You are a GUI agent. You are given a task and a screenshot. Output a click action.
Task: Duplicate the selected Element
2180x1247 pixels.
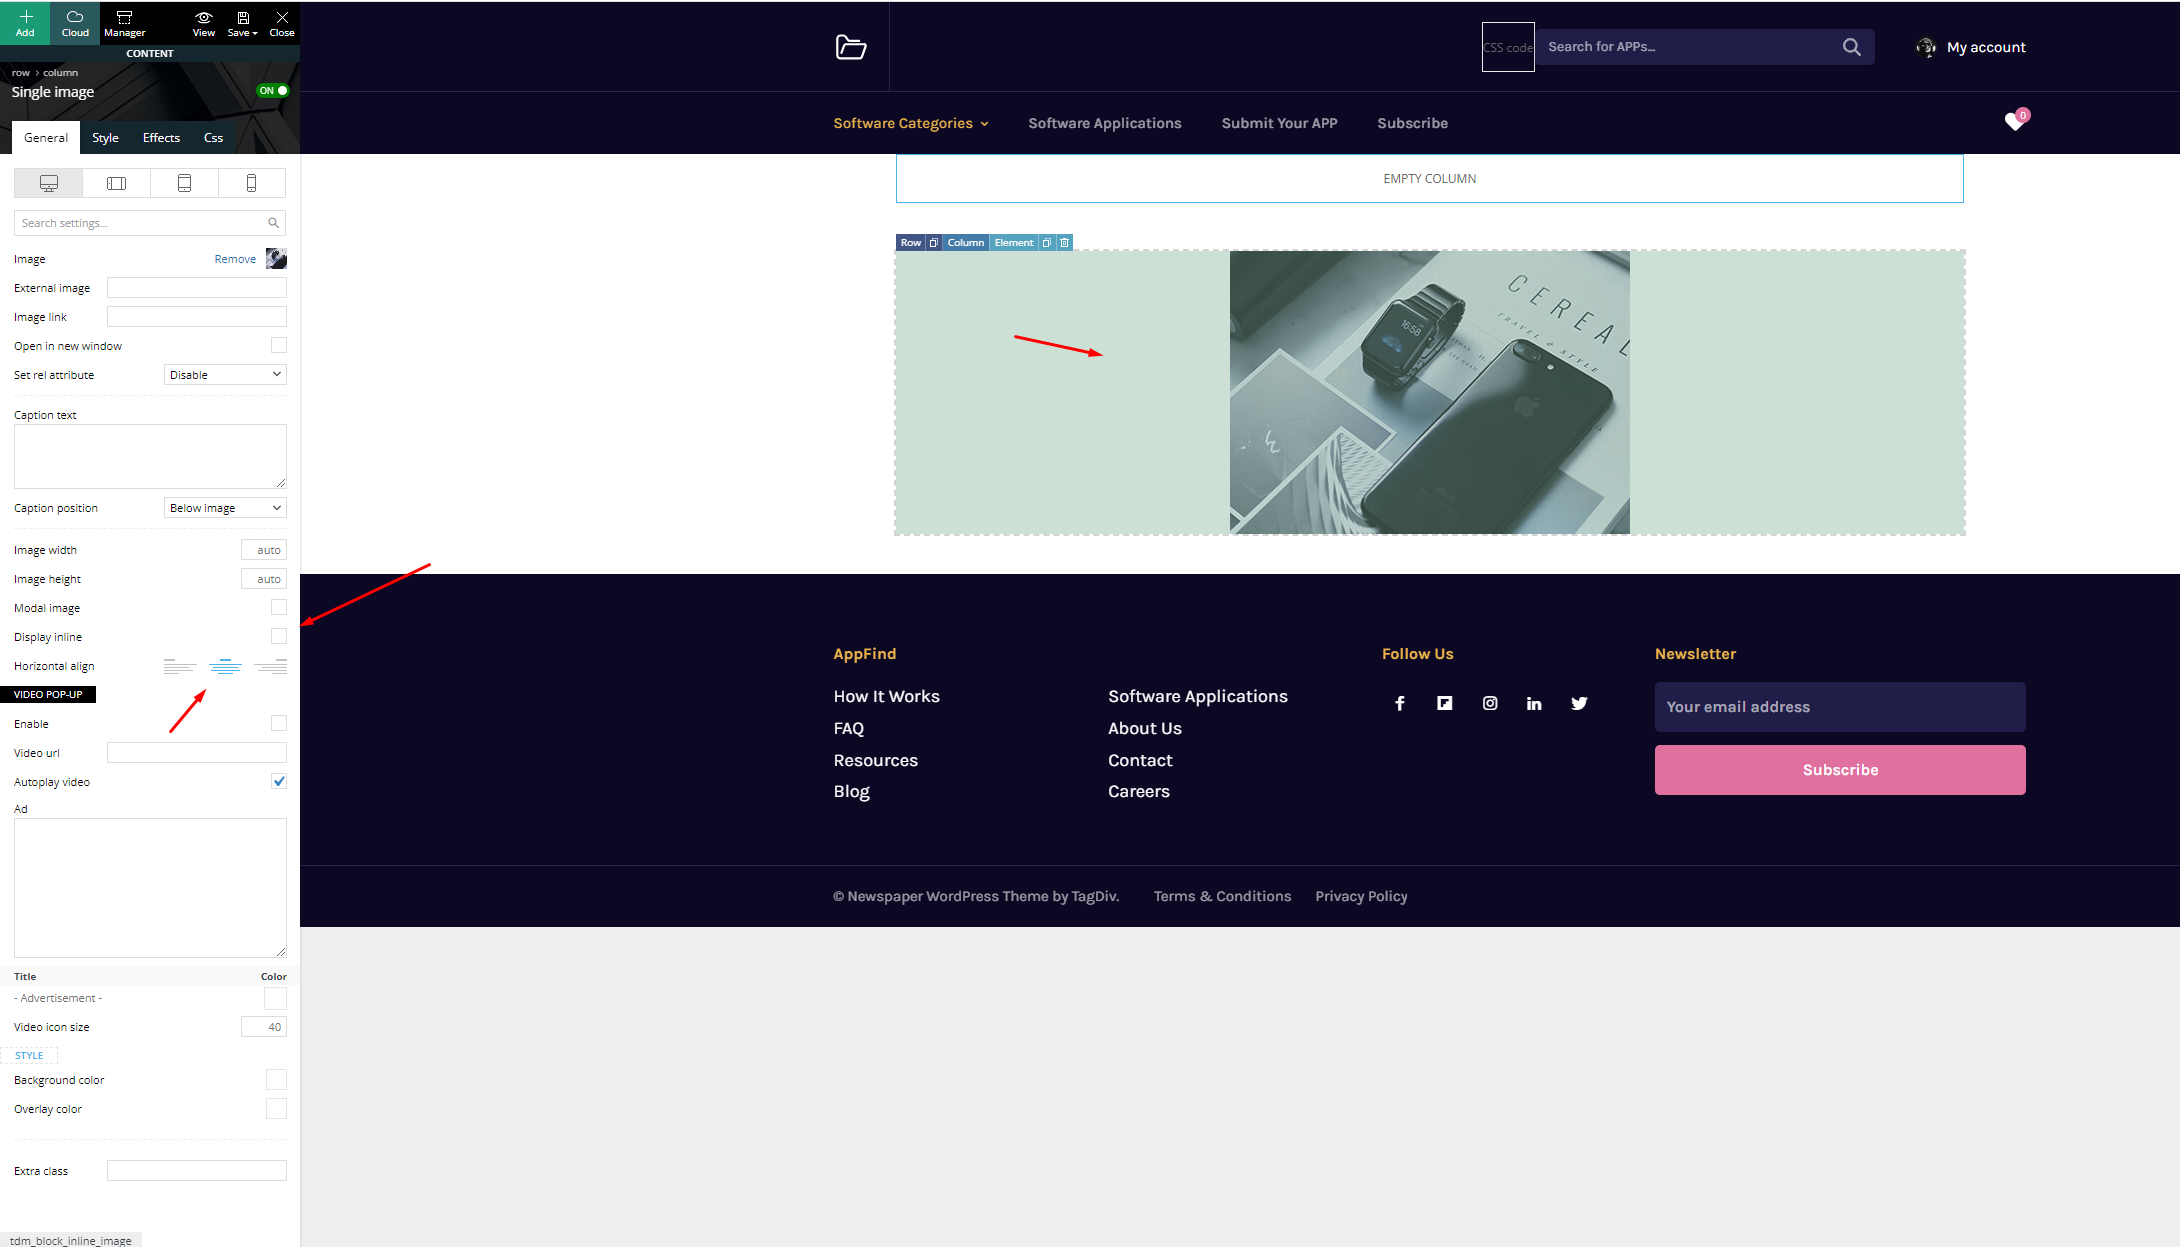[1047, 243]
